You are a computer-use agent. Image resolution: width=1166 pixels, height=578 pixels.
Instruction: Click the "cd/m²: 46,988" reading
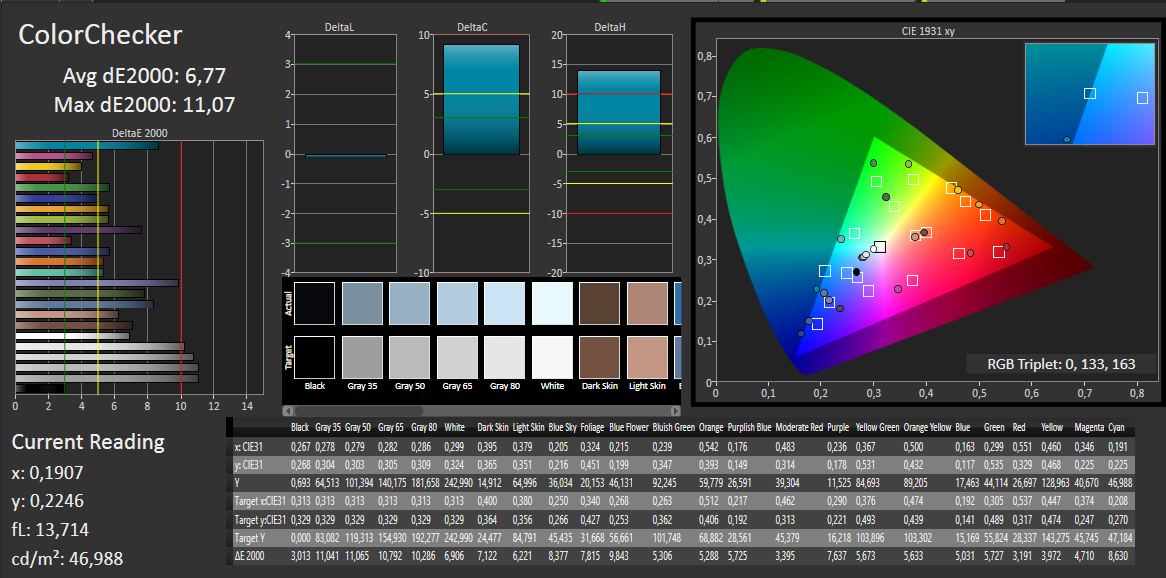click(x=67, y=559)
